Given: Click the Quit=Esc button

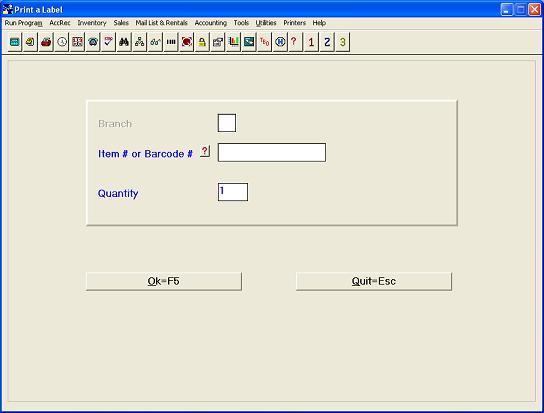Looking at the screenshot, I should click(374, 281).
